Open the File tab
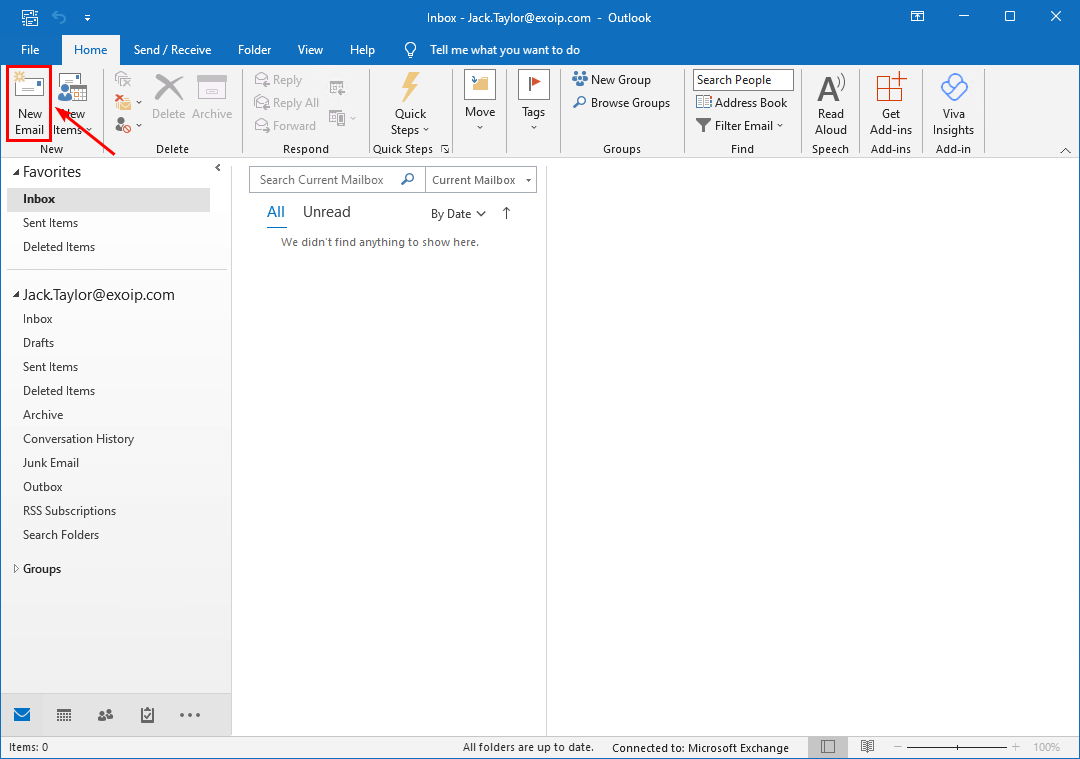Viewport: 1080px width, 759px height. [x=30, y=50]
